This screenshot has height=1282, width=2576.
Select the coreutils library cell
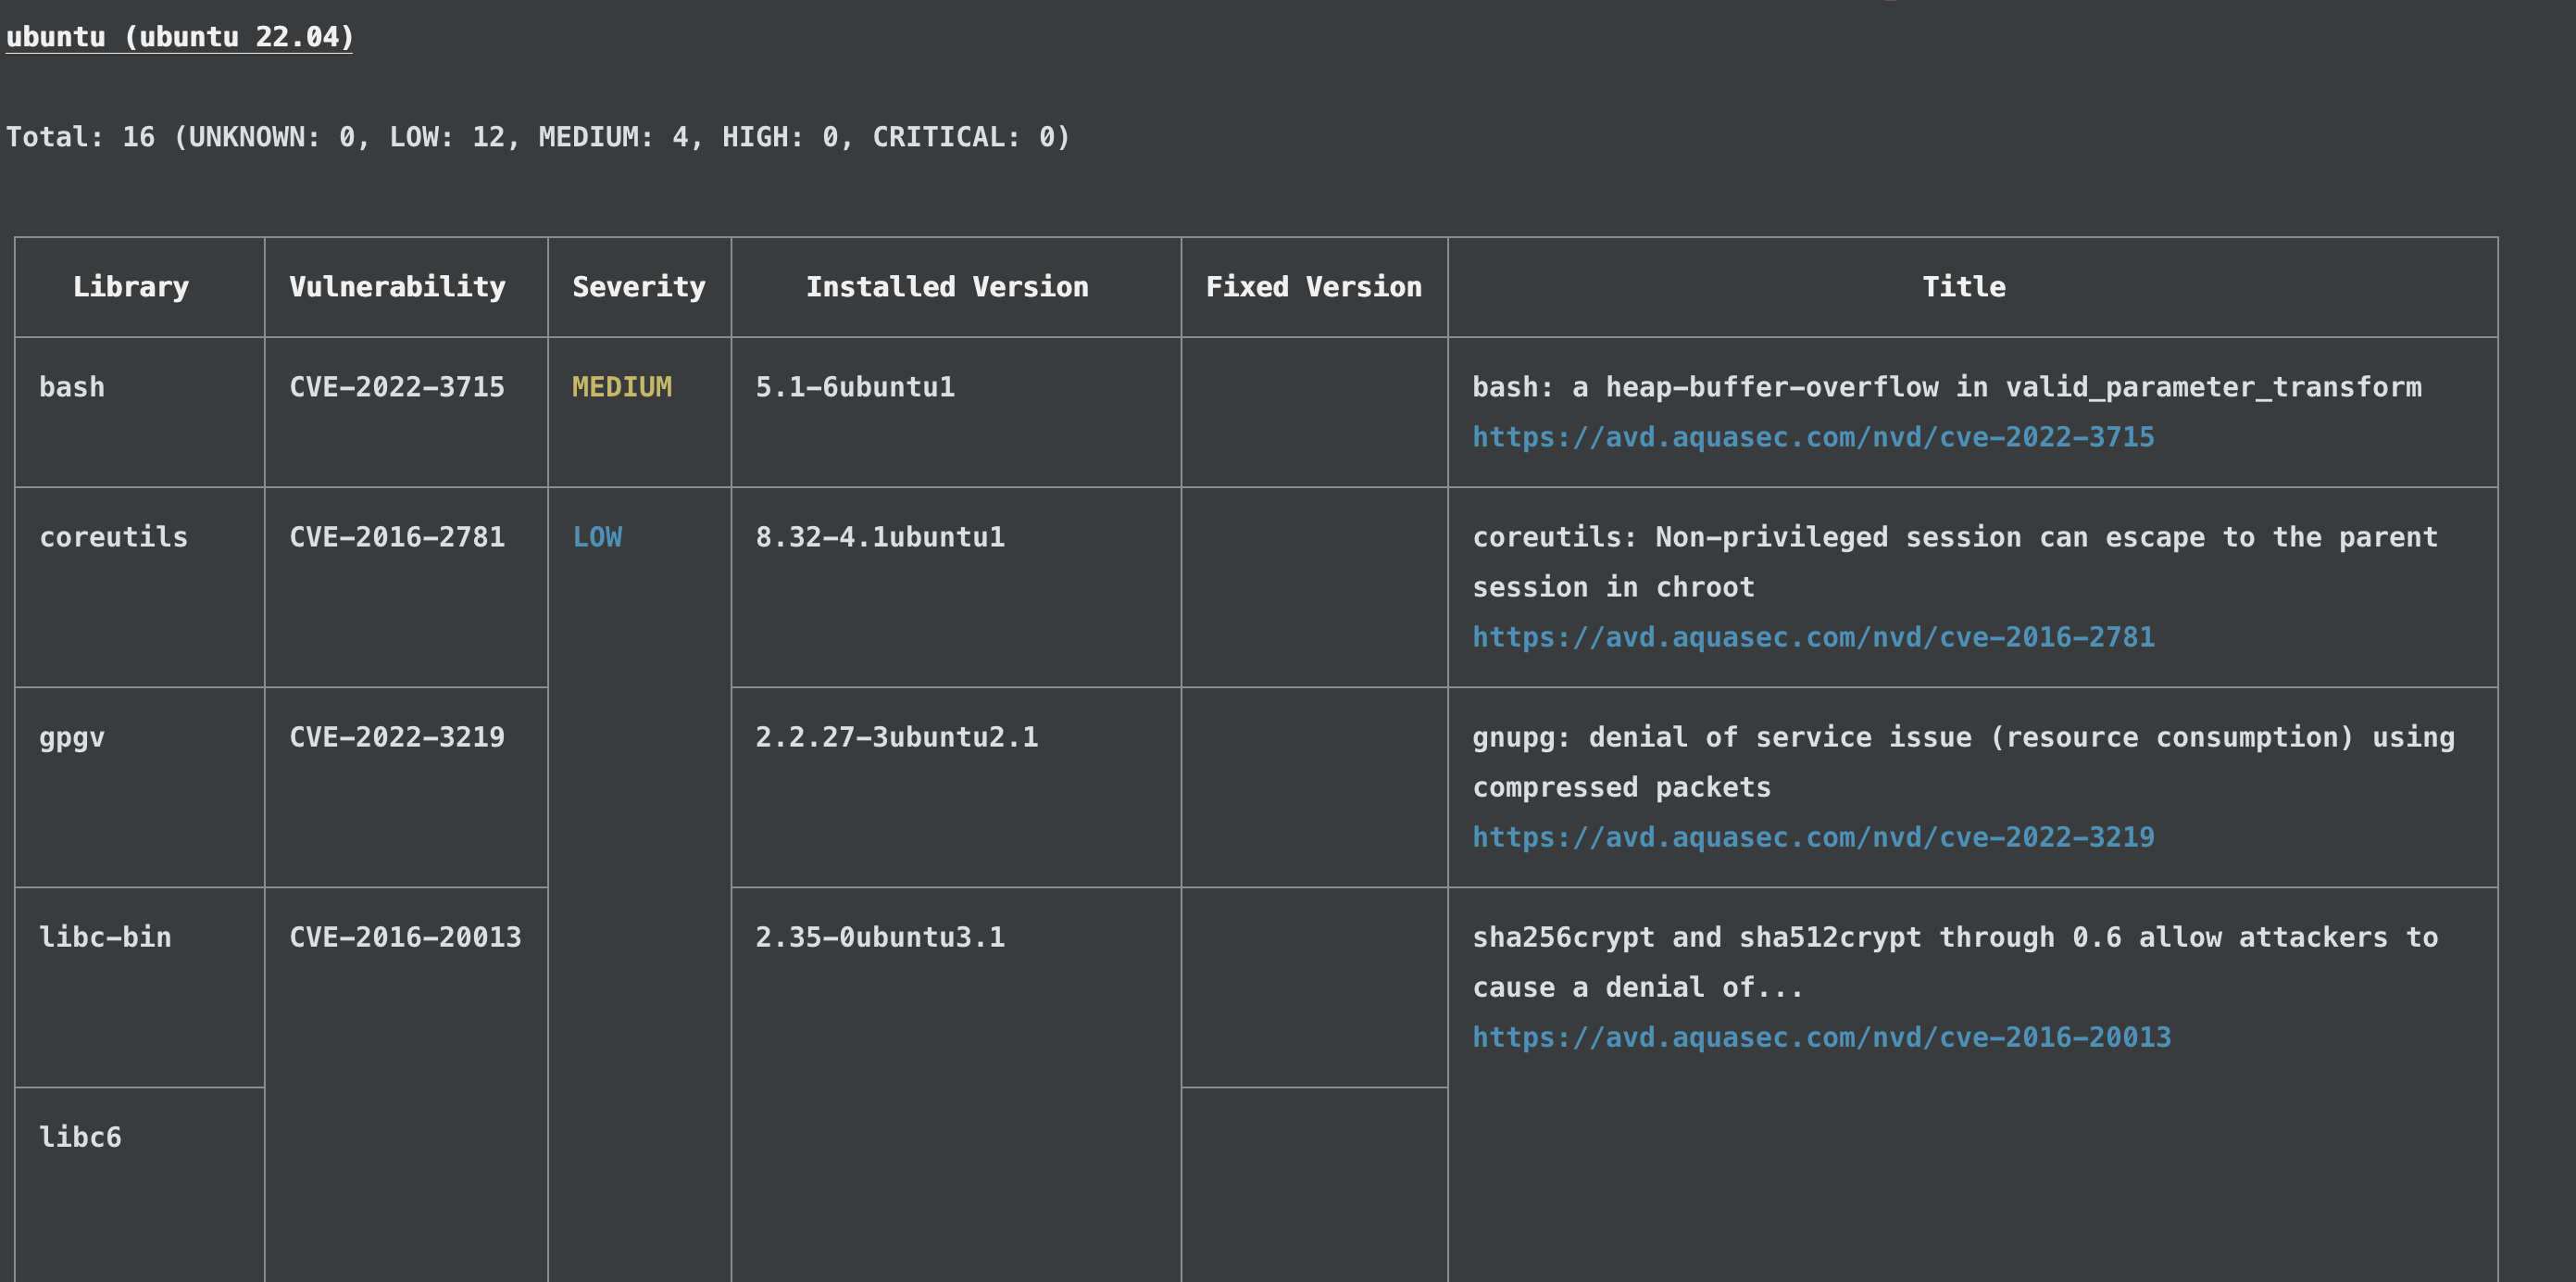[x=113, y=537]
